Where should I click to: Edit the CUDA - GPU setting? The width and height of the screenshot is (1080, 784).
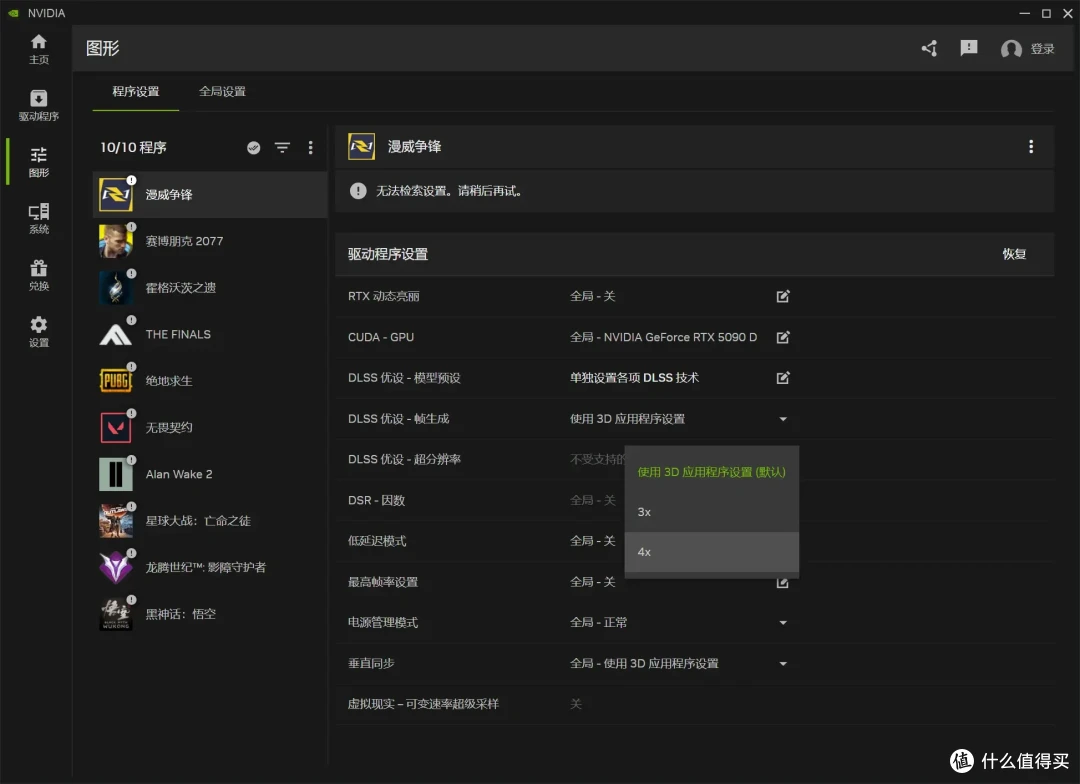(x=782, y=337)
